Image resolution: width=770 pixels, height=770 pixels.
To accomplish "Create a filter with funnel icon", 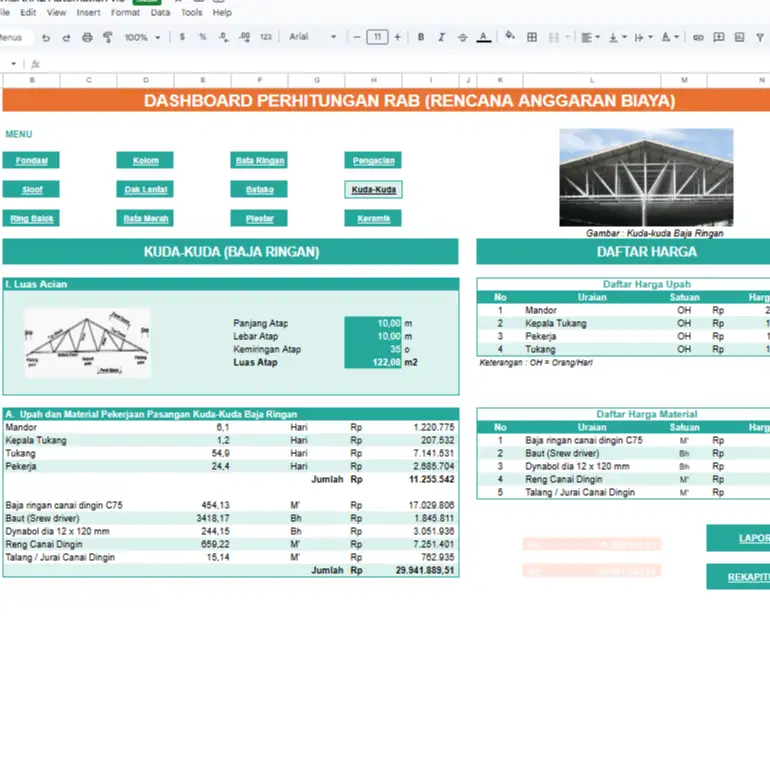I will point(760,37).
